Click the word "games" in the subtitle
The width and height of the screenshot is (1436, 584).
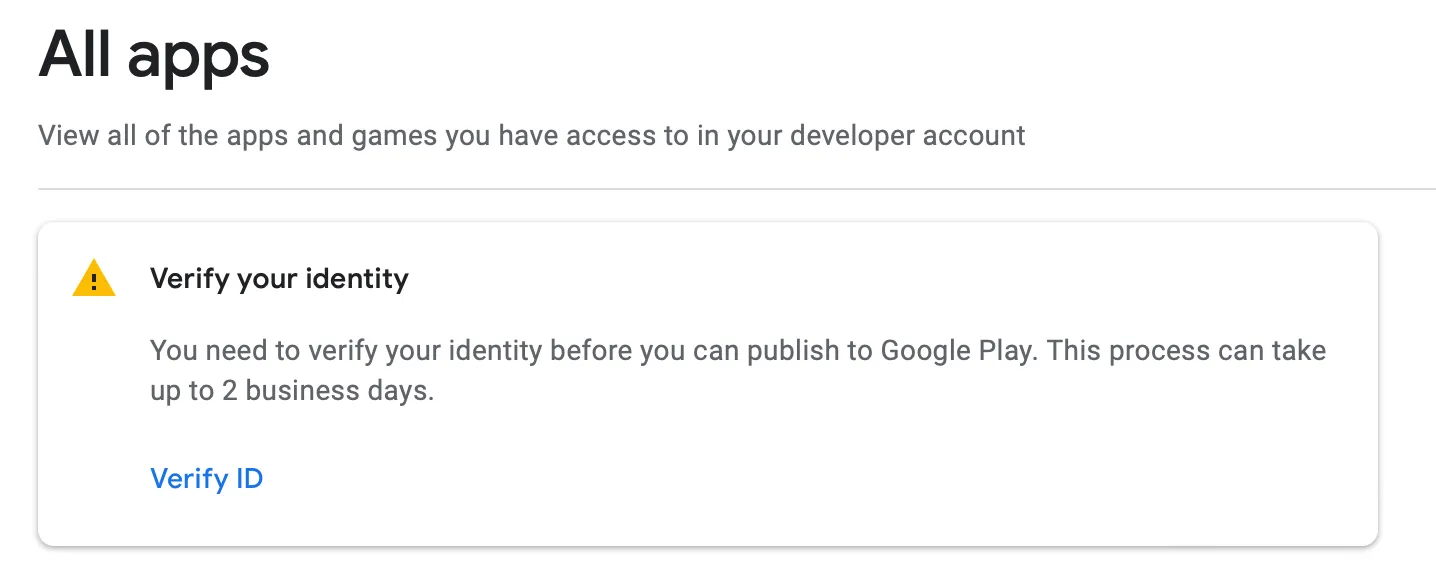pyautogui.click(x=393, y=135)
